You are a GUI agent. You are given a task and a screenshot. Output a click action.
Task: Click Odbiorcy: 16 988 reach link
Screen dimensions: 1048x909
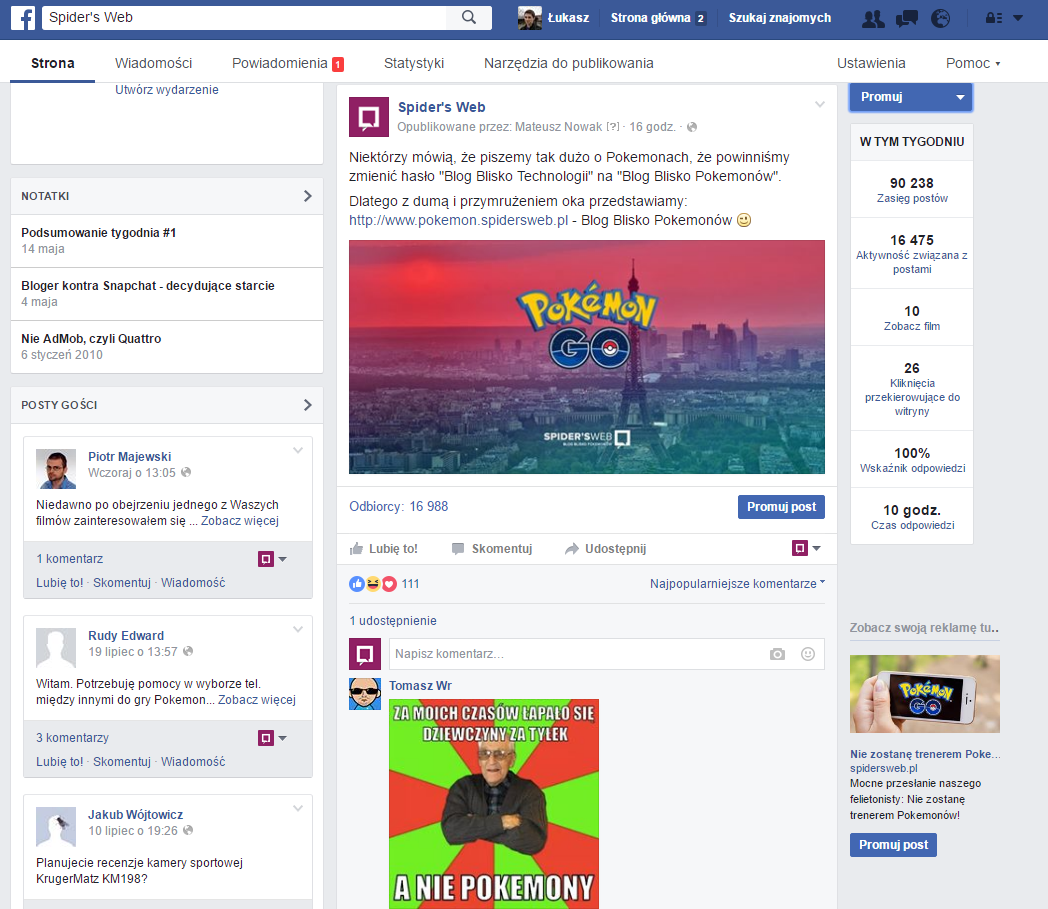[x=398, y=507]
